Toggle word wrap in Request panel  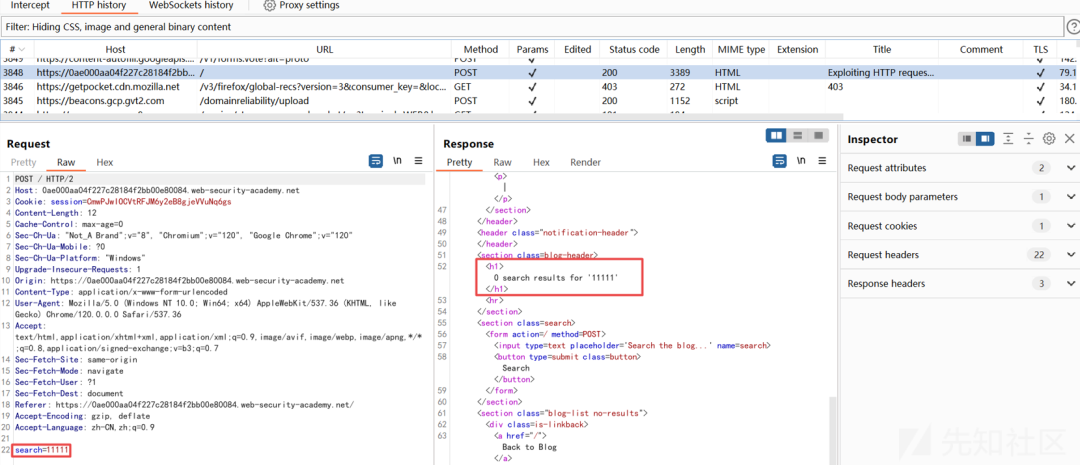(x=376, y=161)
